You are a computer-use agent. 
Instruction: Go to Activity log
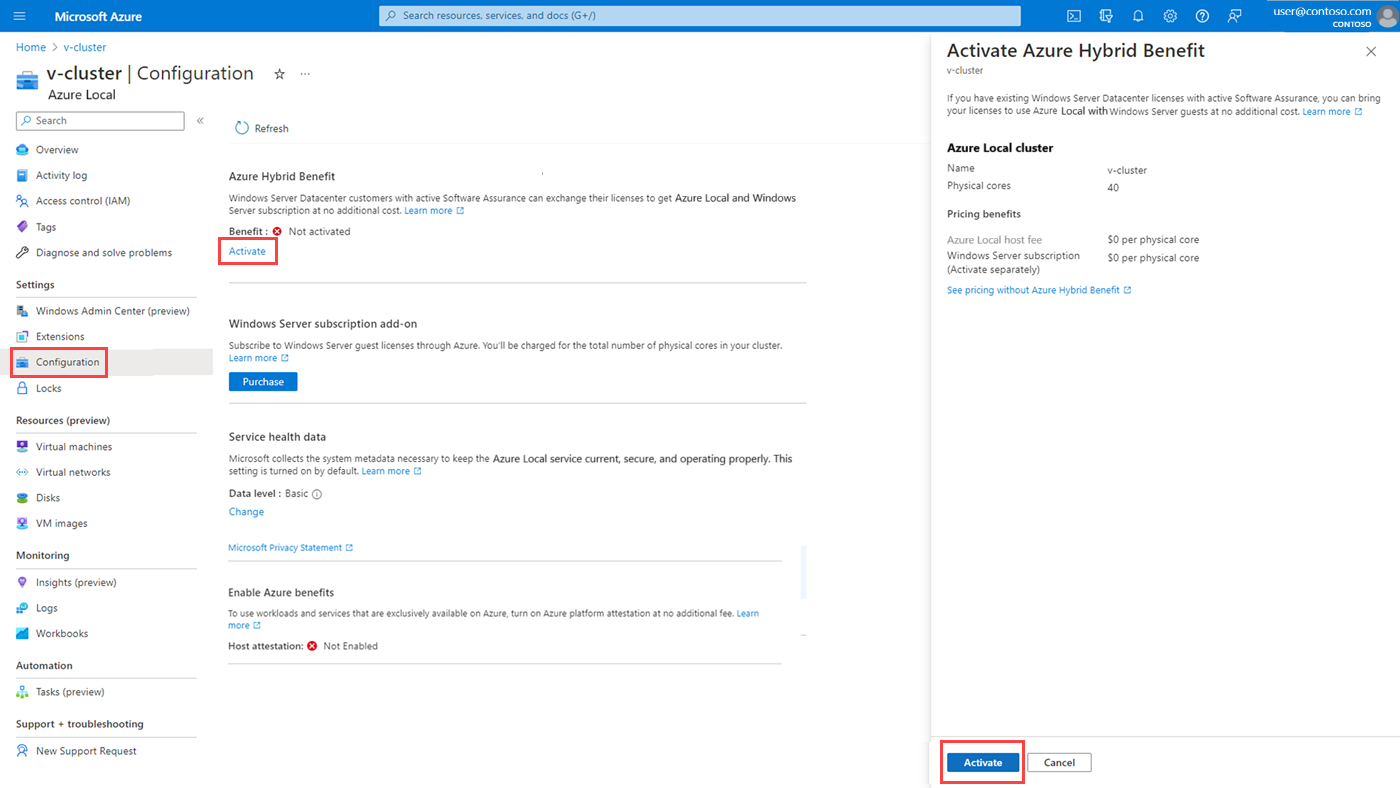(x=61, y=175)
